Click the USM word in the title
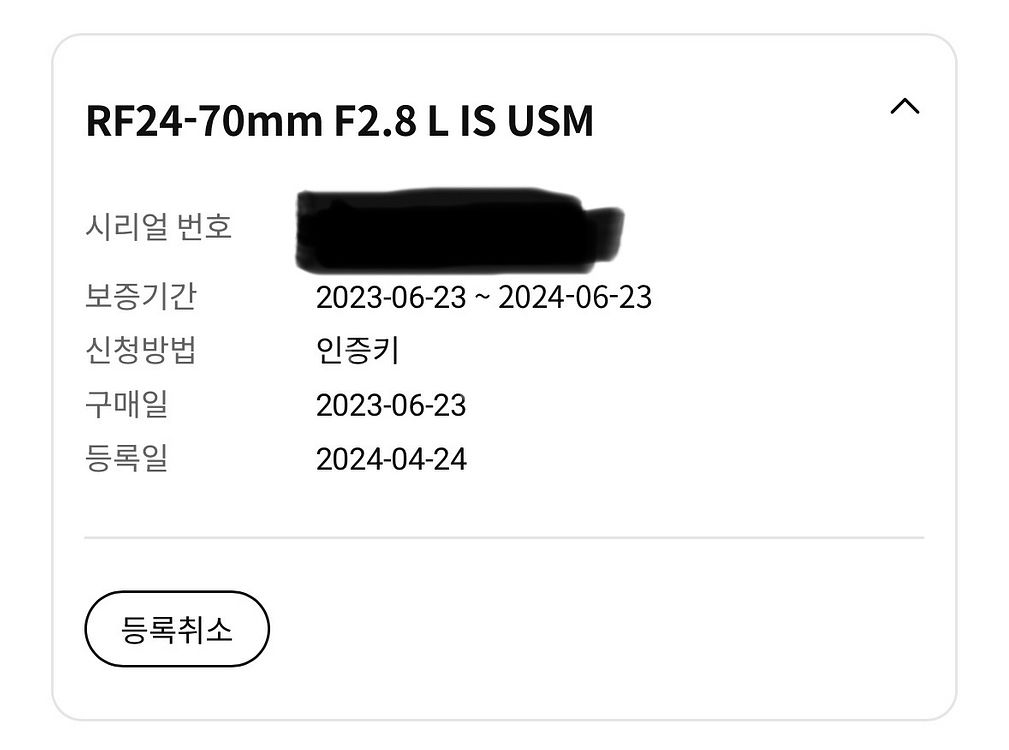Screen dimensions: 1009x750 pyautogui.click(x=549, y=122)
